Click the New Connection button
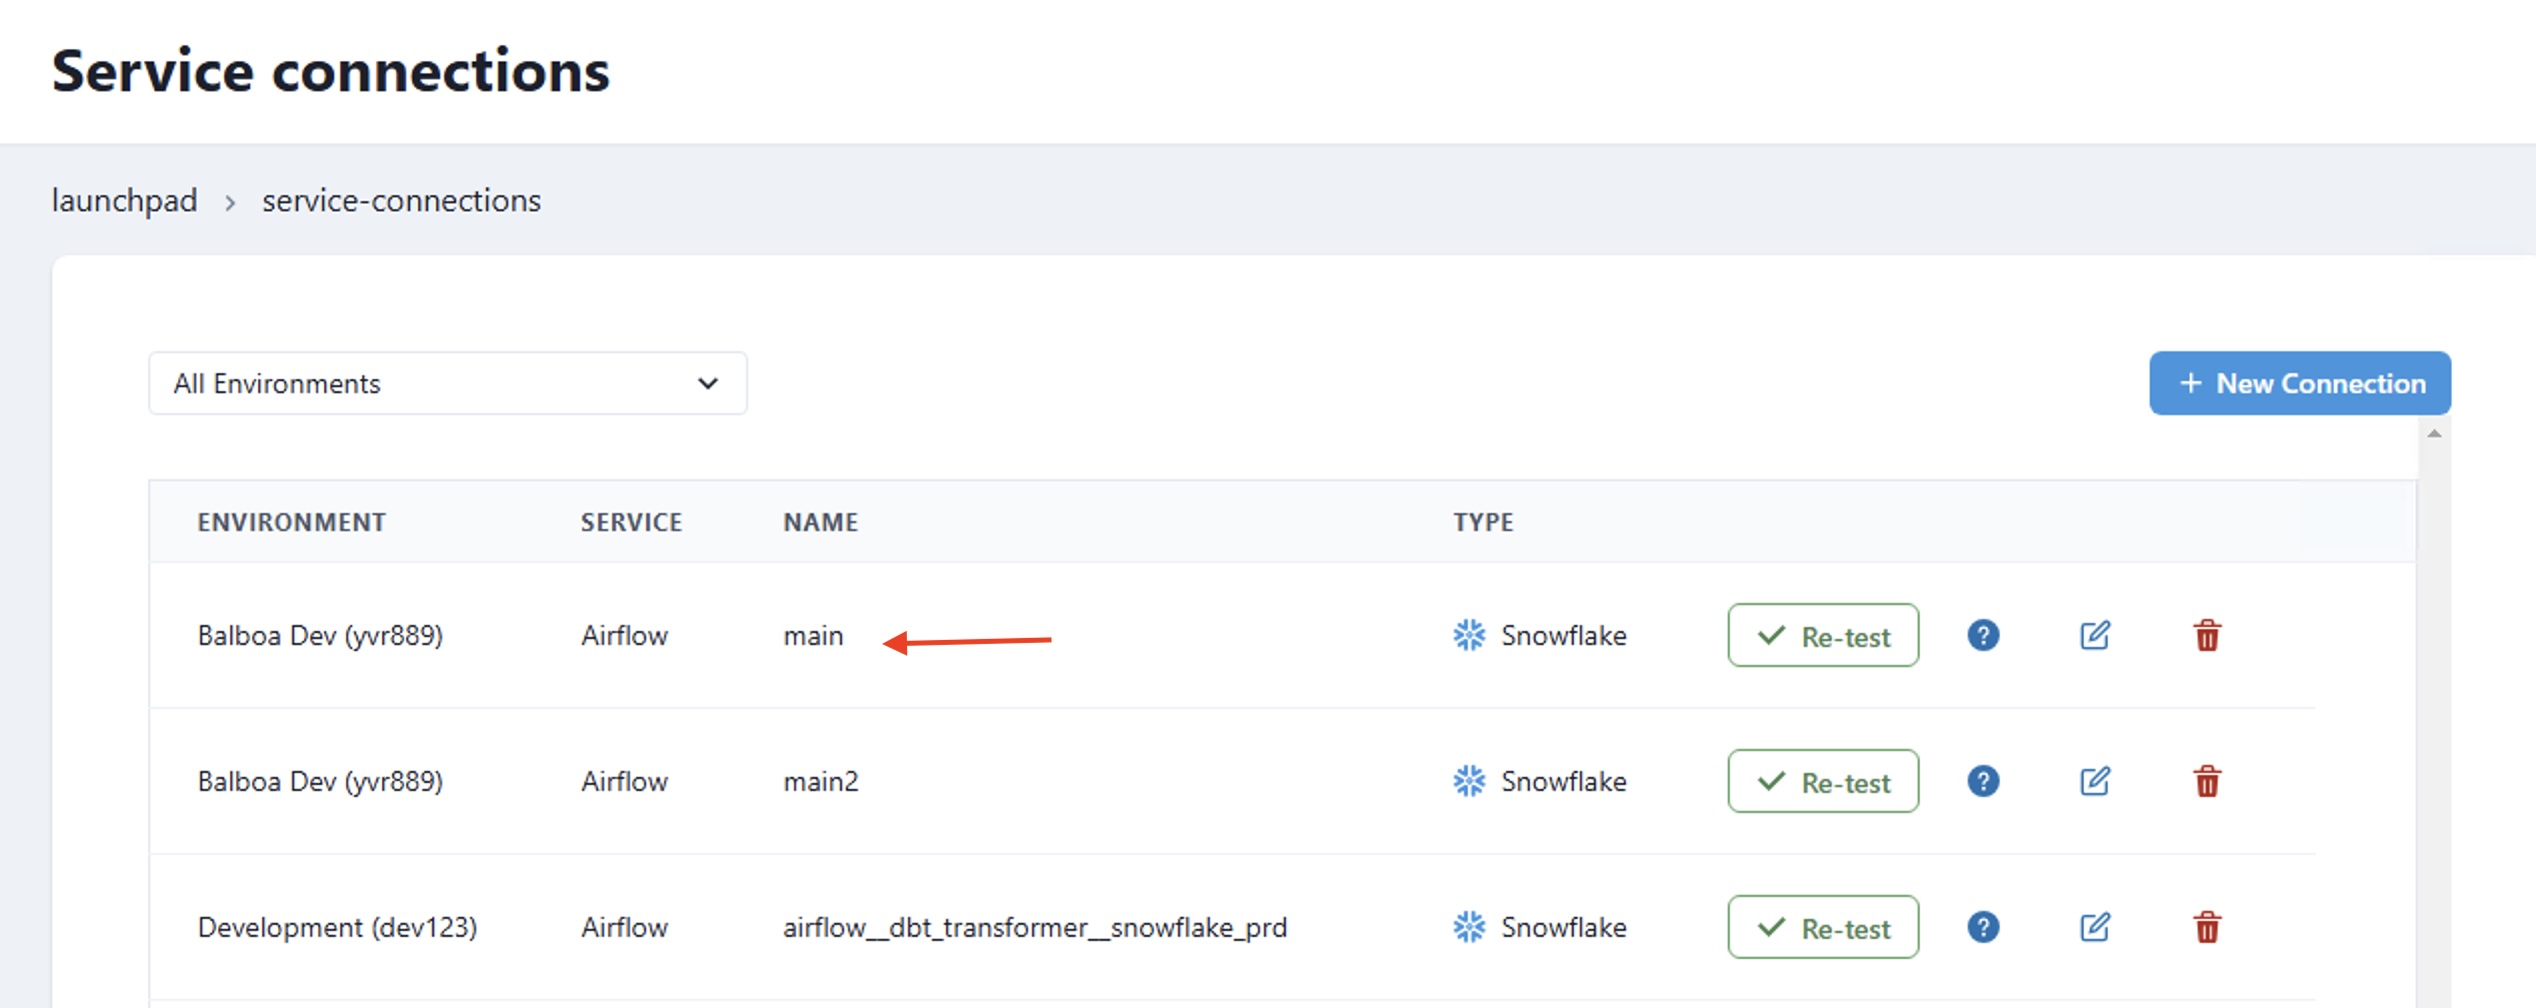Screen dimensions: 2536x1008 coord(2299,383)
